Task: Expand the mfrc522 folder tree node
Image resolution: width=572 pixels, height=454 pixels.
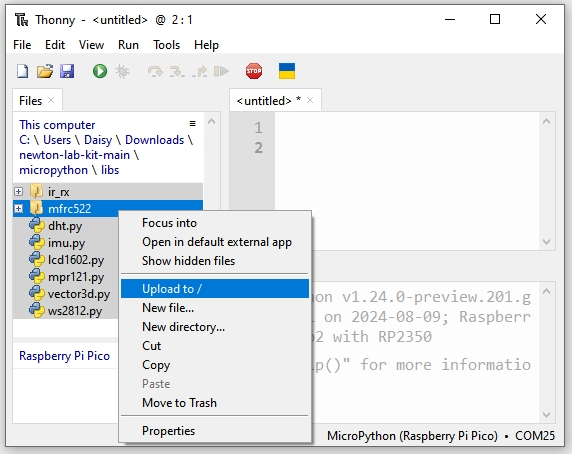Action: 18,209
